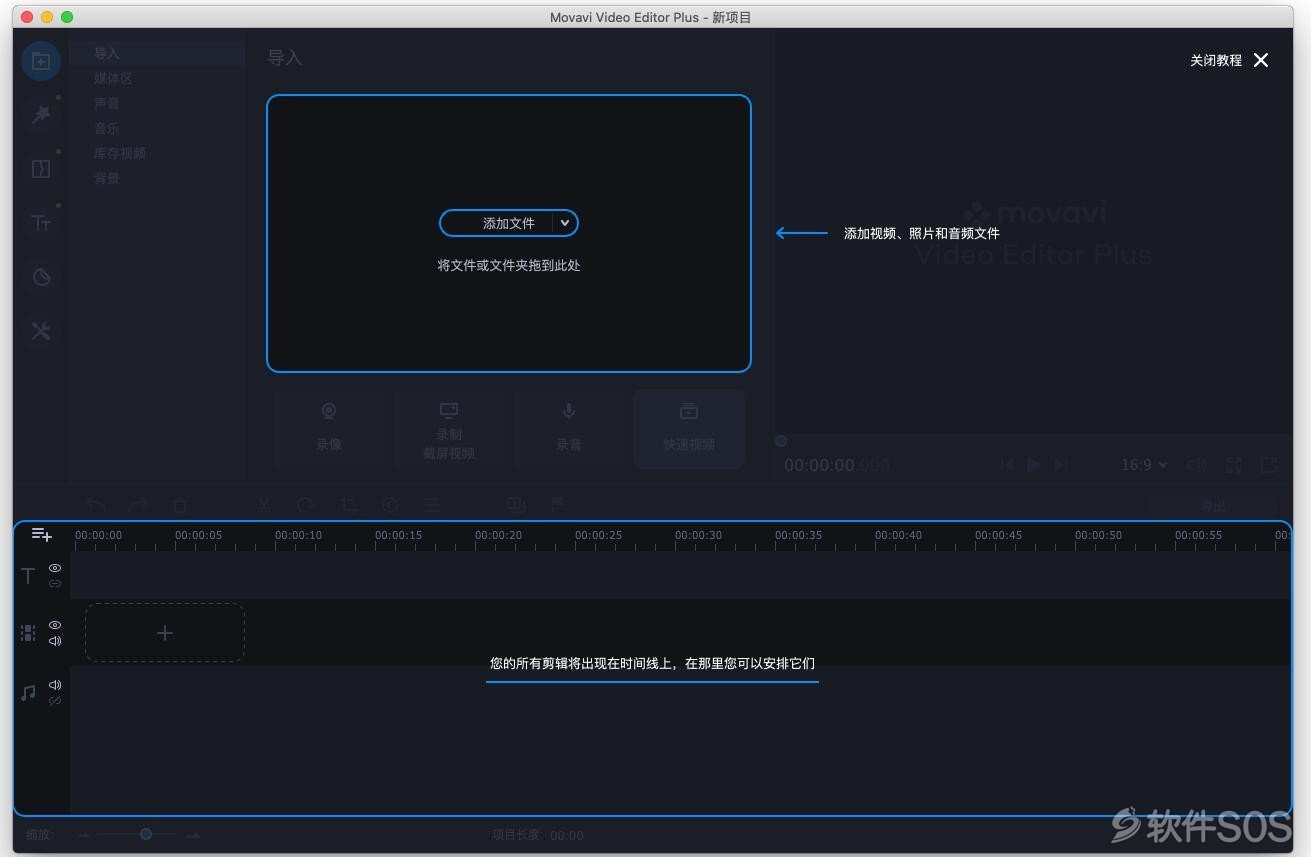1311x857 pixels.
Task: Click the zoom in icon beside slider
Action: click(x=193, y=835)
